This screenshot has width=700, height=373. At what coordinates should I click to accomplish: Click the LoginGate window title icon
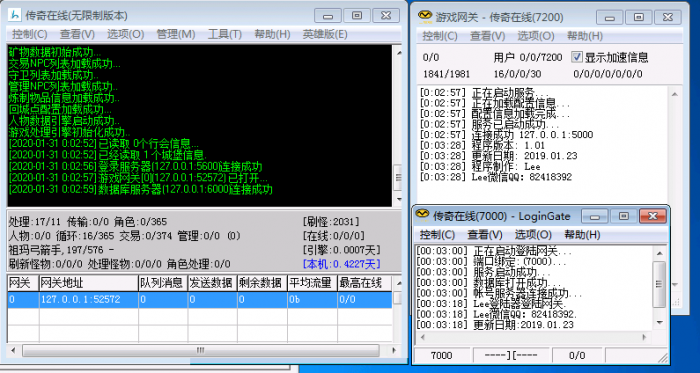pos(422,215)
